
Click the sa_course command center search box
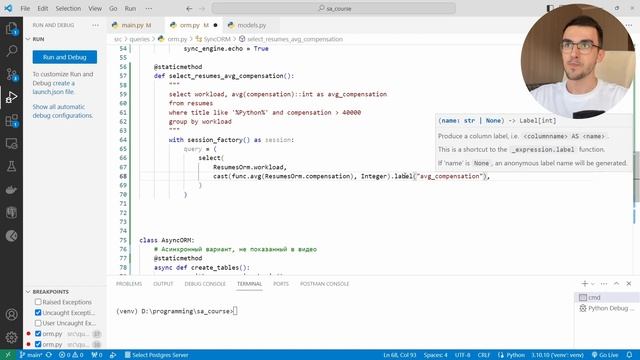(334, 8)
